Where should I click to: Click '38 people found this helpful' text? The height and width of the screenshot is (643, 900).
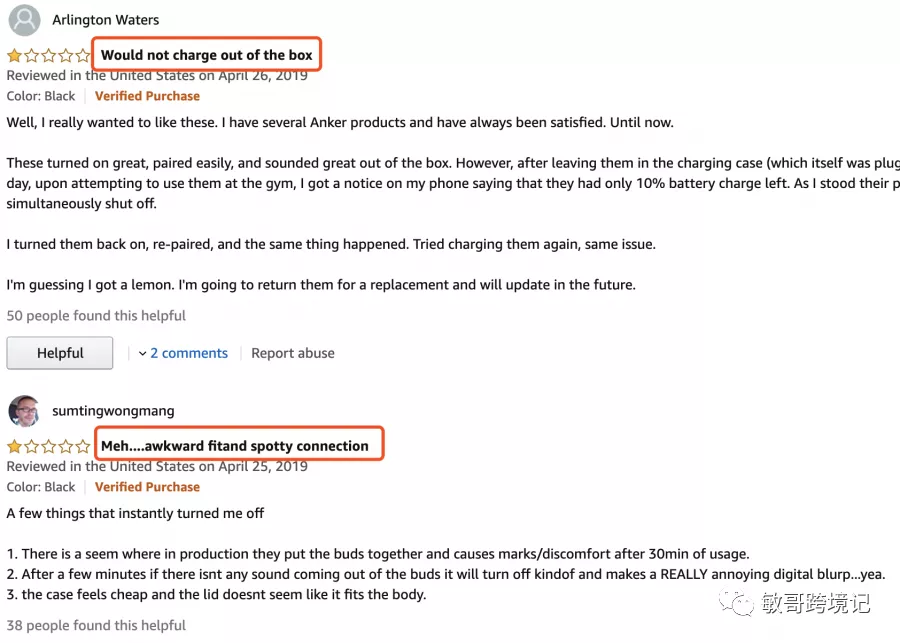click(96, 625)
